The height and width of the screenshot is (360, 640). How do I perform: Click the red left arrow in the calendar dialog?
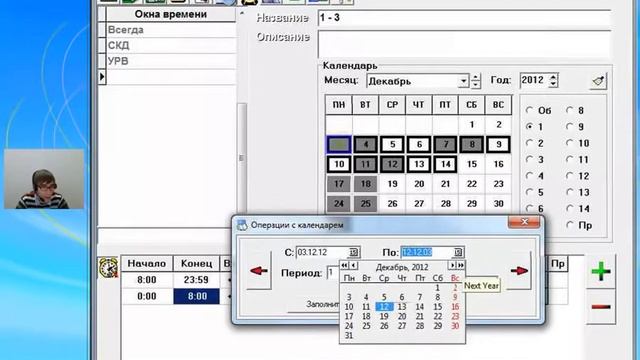[259, 271]
